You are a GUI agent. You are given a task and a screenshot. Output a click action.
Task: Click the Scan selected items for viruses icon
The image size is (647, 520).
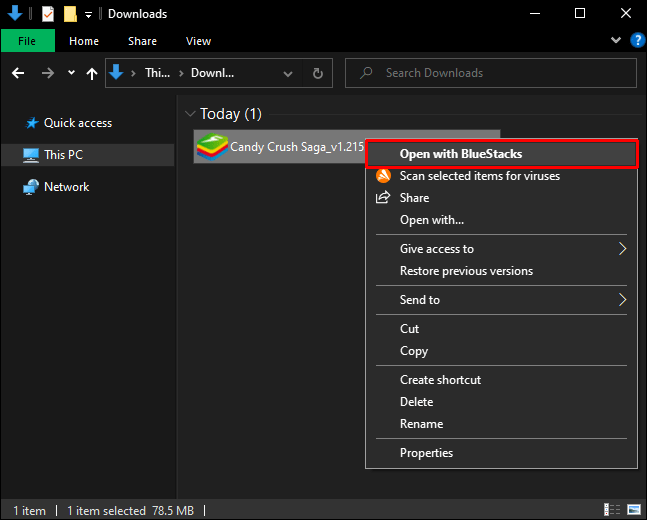[x=382, y=176]
